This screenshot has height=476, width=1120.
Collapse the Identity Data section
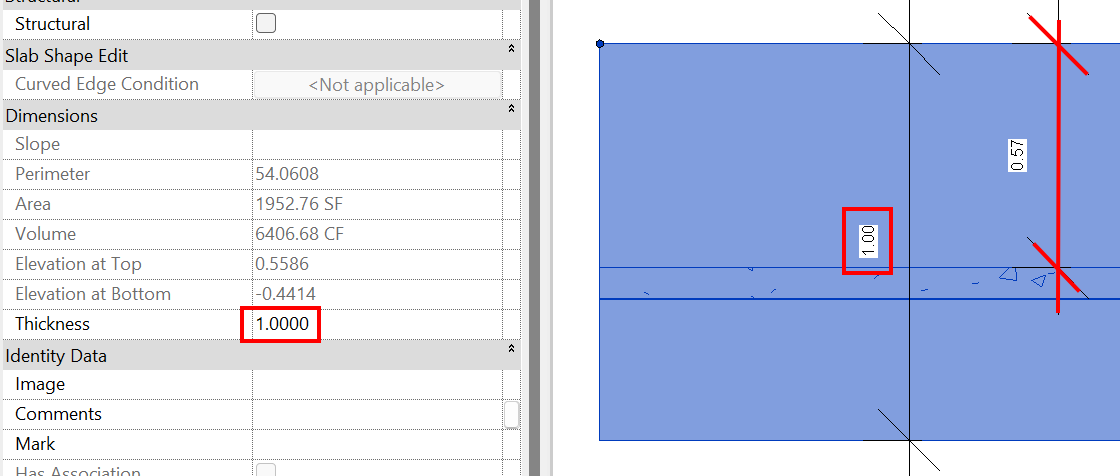pos(511,349)
